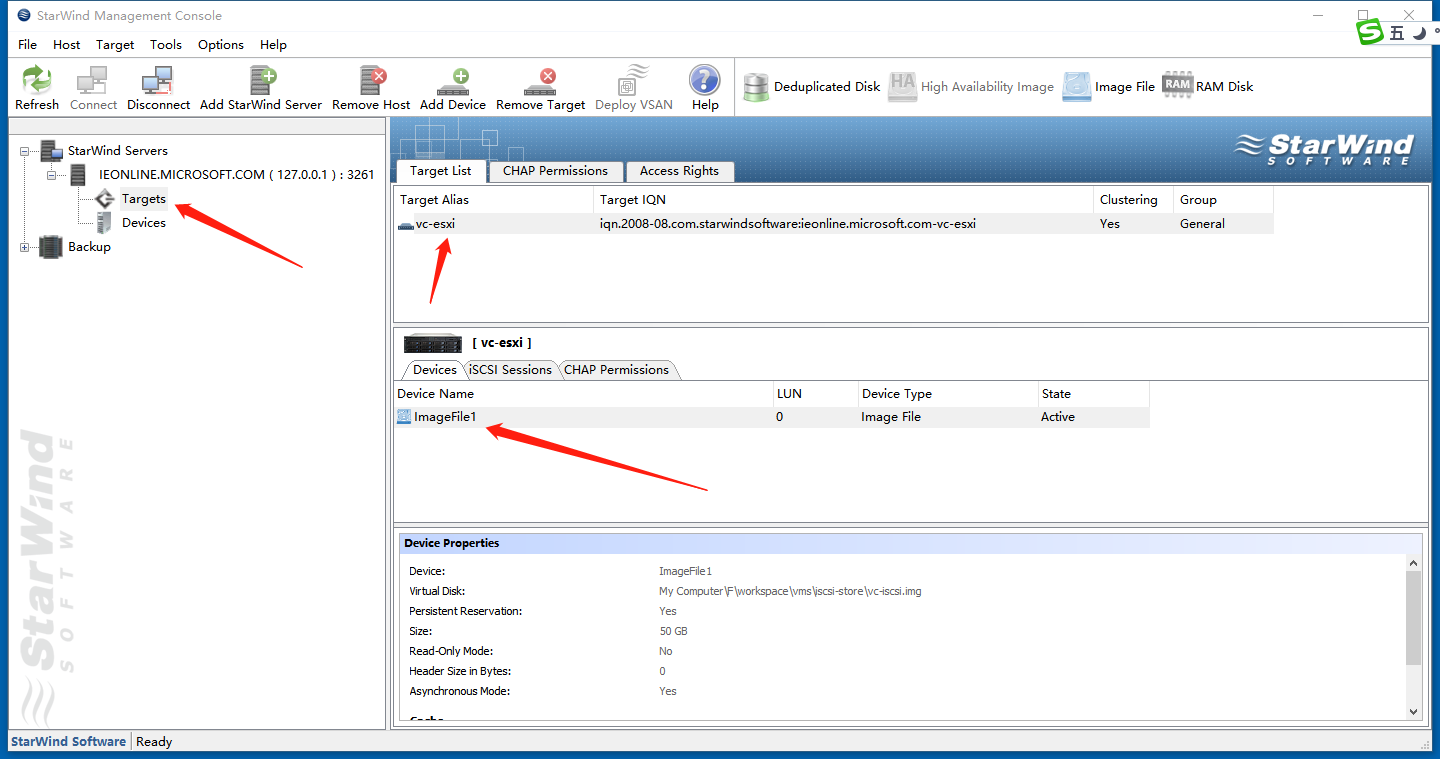Click the Remove Target icon
The height and width of the screenshot is (759, 1440).
[x=541, y=81]
